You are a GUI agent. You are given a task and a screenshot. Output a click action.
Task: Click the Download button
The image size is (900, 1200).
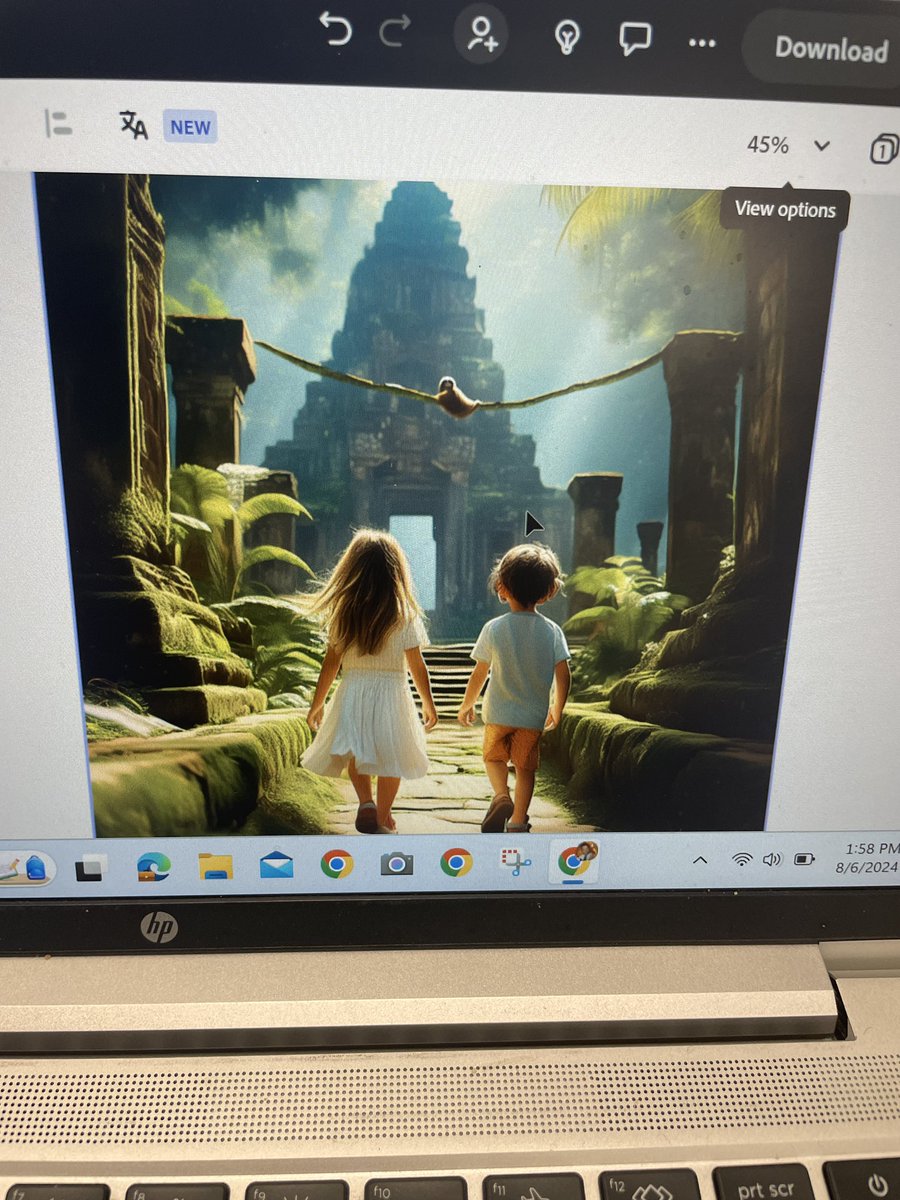(830, 48)
